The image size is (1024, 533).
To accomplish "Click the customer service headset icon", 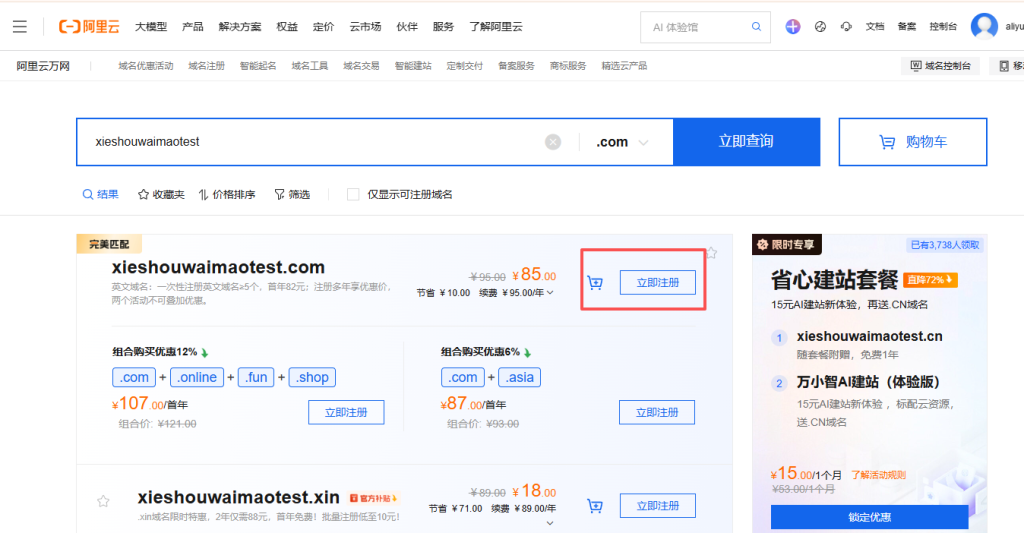I will 847,27.
